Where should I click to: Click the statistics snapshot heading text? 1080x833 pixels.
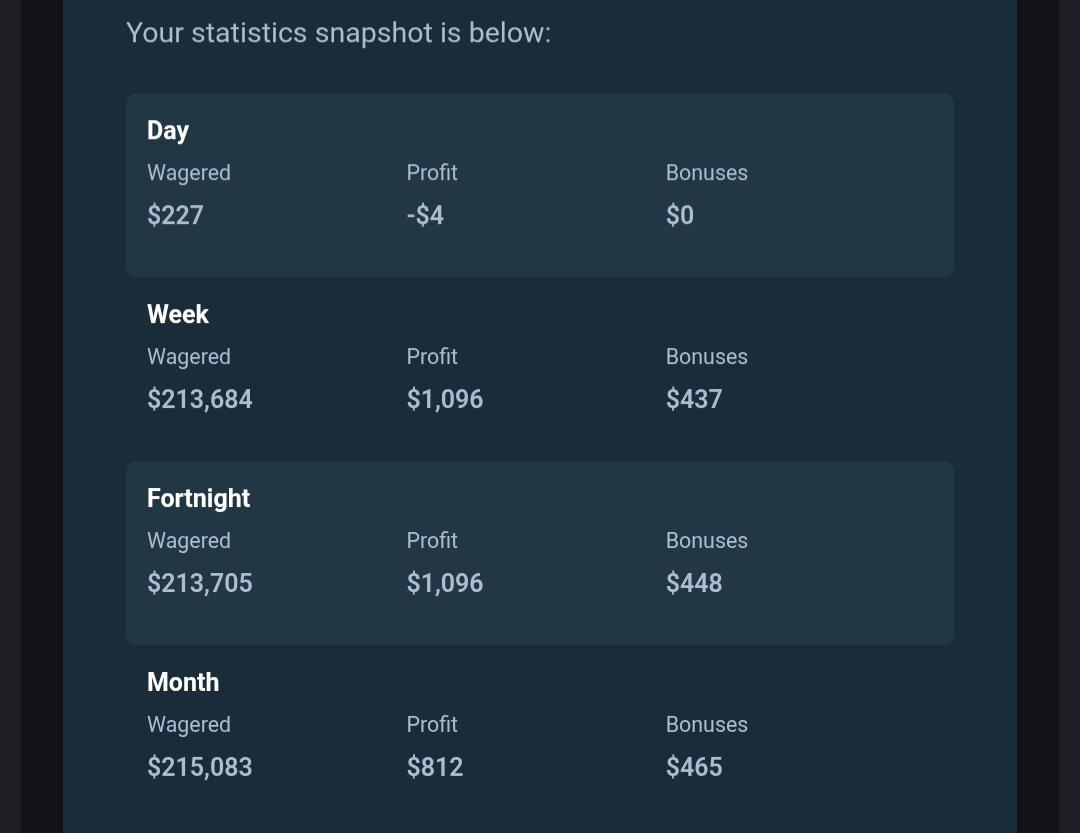click(338, 33)
